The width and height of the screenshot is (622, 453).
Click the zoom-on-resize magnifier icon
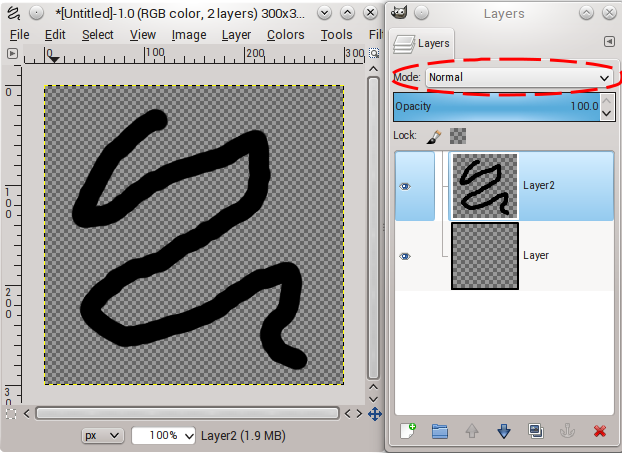pos(374,53)
